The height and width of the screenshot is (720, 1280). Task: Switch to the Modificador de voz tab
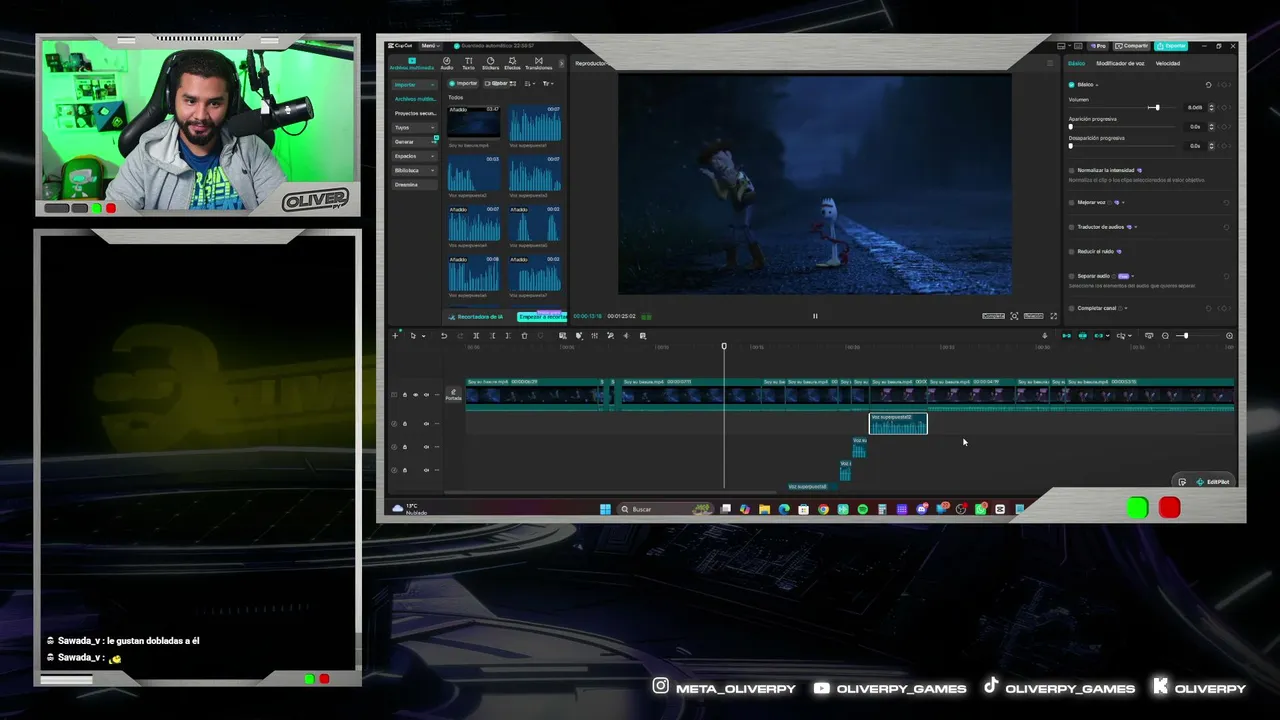1120,63
